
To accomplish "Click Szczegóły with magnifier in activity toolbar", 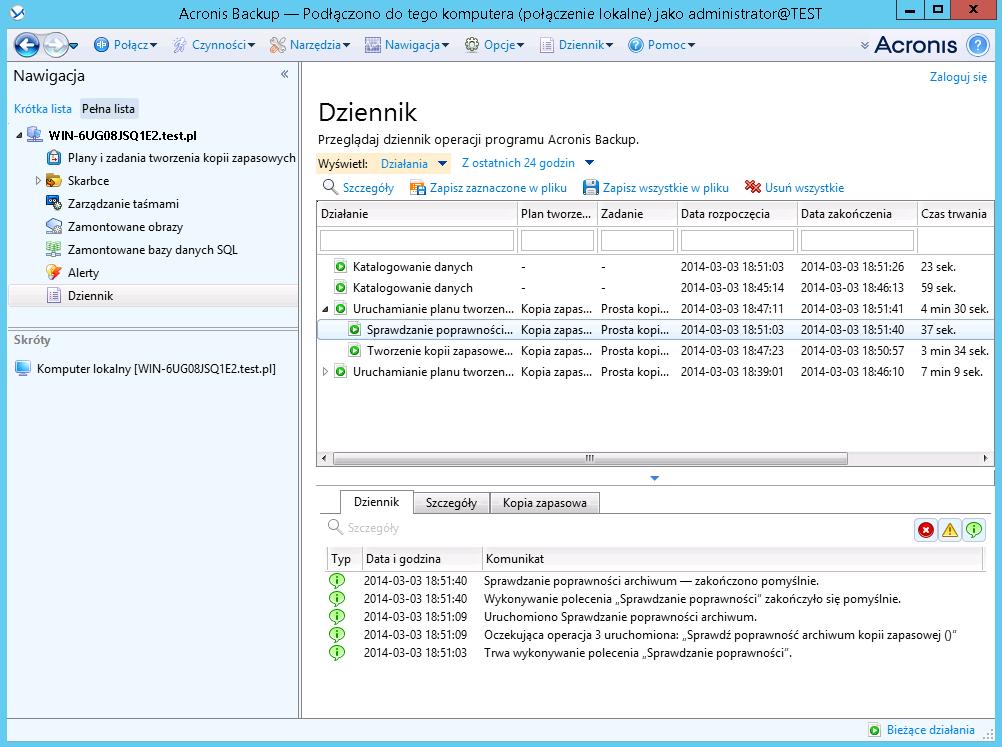I will pyautogui.click(x=358, y=187).
